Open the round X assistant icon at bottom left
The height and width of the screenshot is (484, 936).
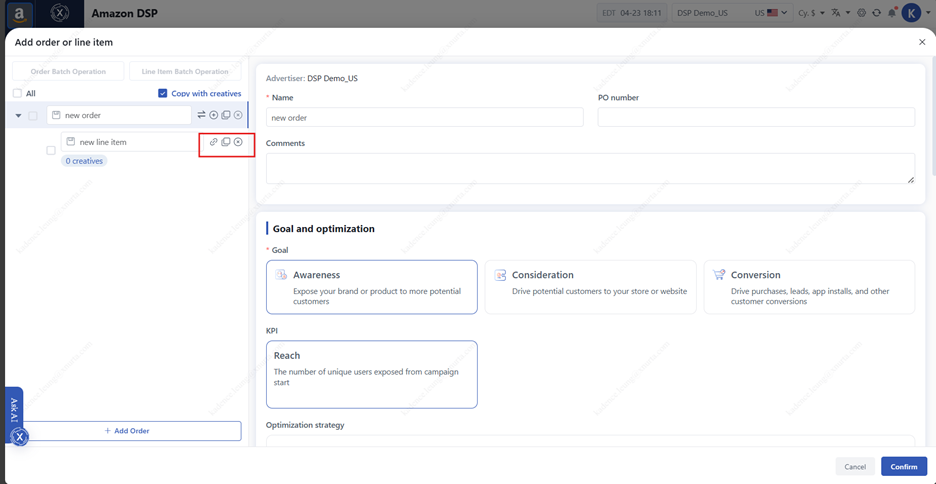[x=20, y=437]
